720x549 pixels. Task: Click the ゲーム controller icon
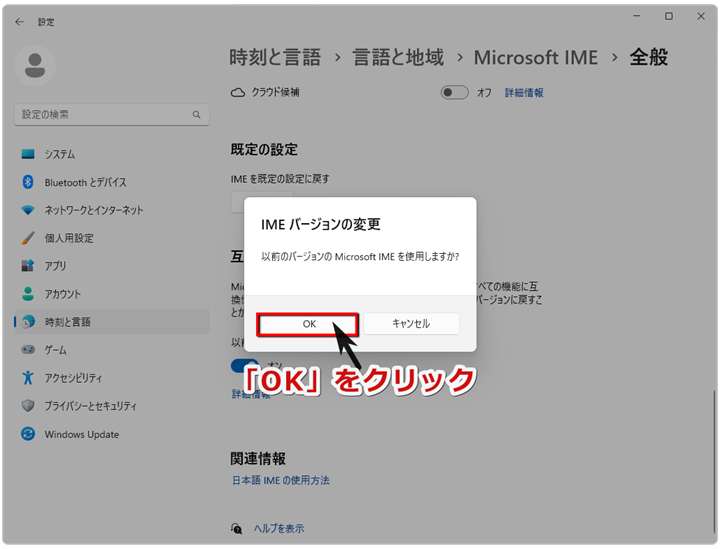tap(28, 350)
